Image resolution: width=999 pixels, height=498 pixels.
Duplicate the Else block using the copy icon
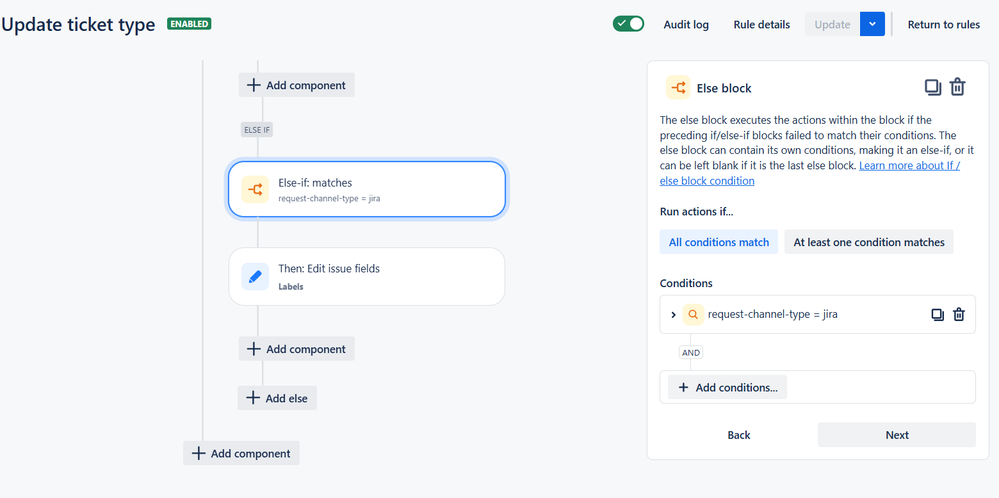tap(933, 87)
